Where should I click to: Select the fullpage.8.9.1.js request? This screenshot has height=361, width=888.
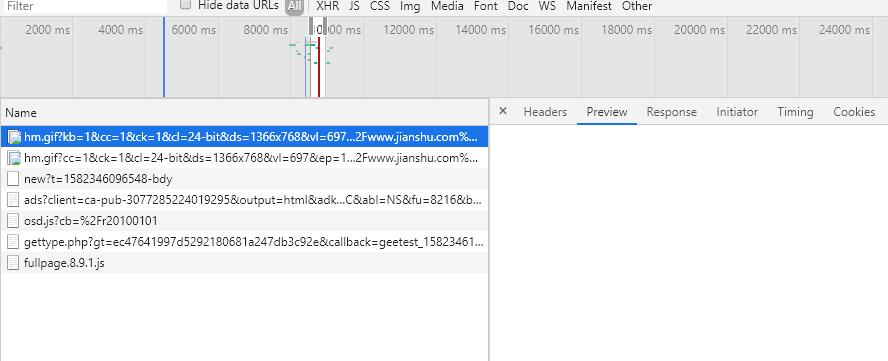[244, 263]
